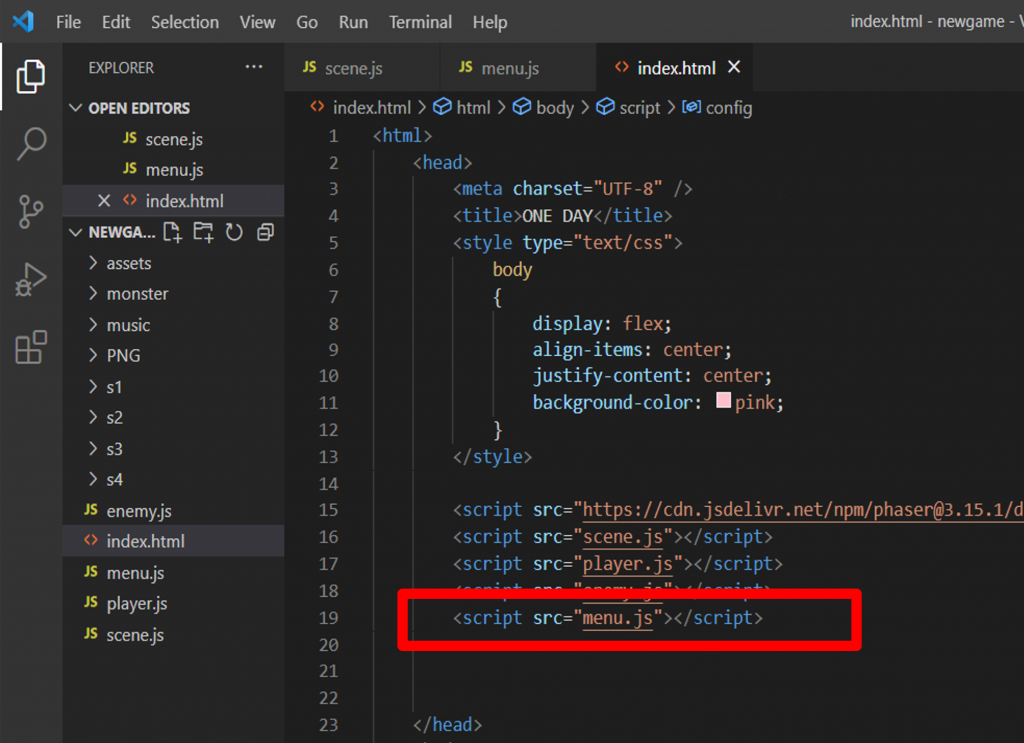Open the Explorer view in activity bar
The height and width of the screenshot is (743, 1024).
pos(31,76)
